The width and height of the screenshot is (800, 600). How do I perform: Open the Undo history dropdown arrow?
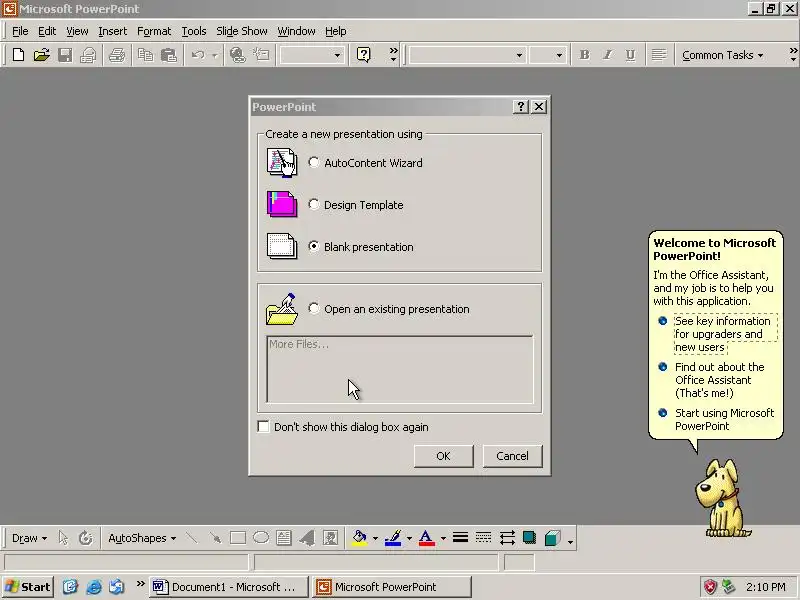tap(215, 55)
